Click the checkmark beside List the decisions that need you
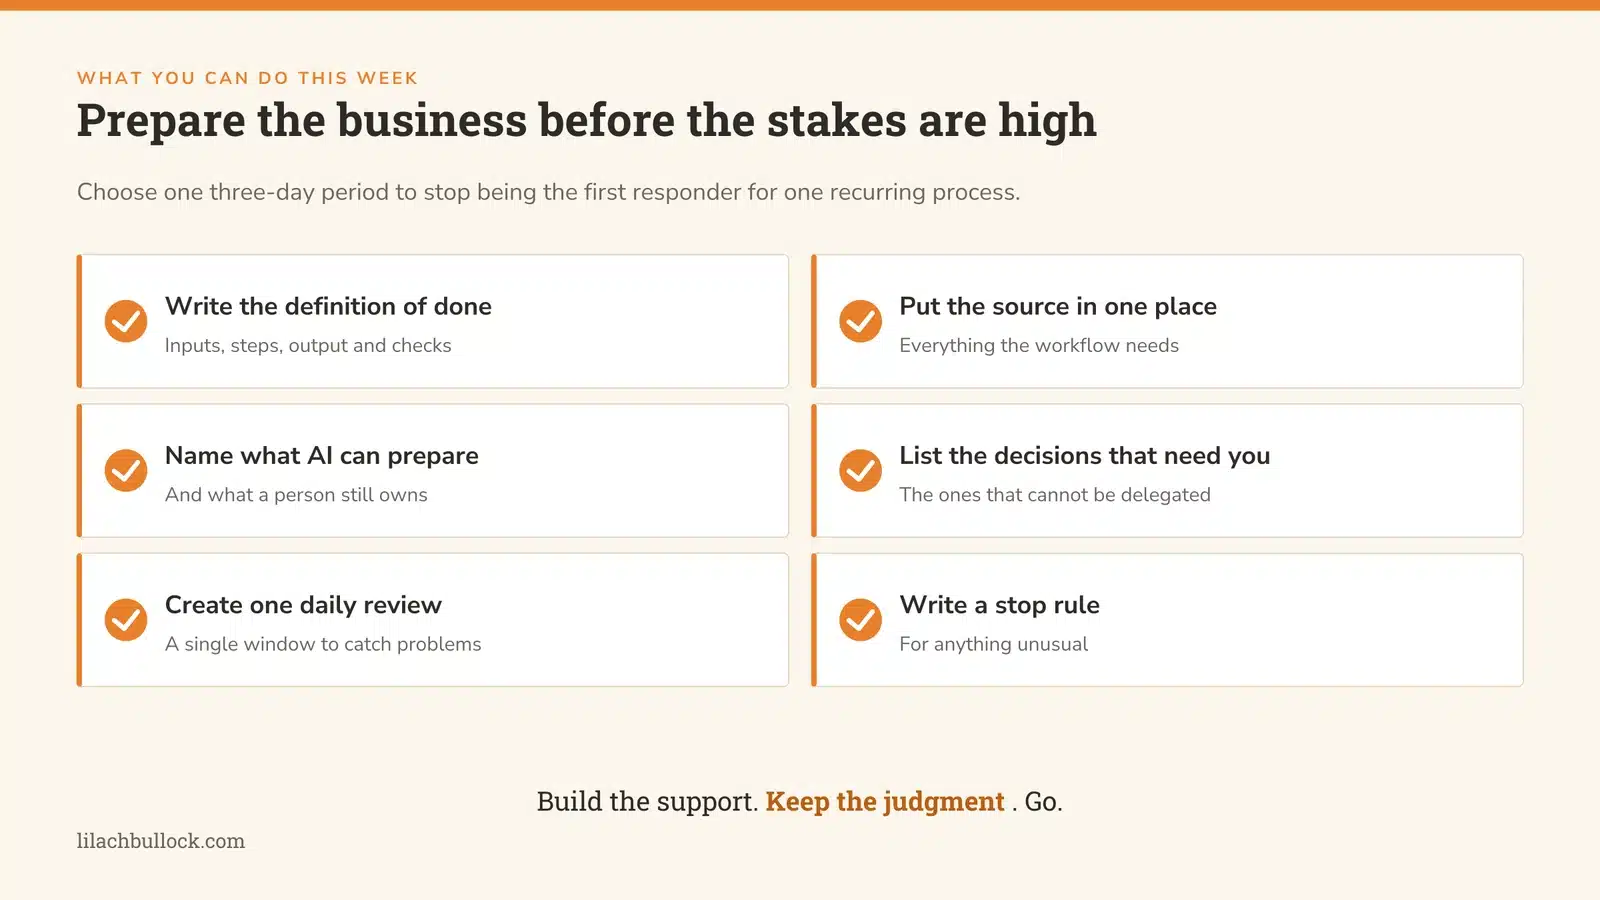The width and height of the screenshot is (1600, 900). tap(860, 470)
